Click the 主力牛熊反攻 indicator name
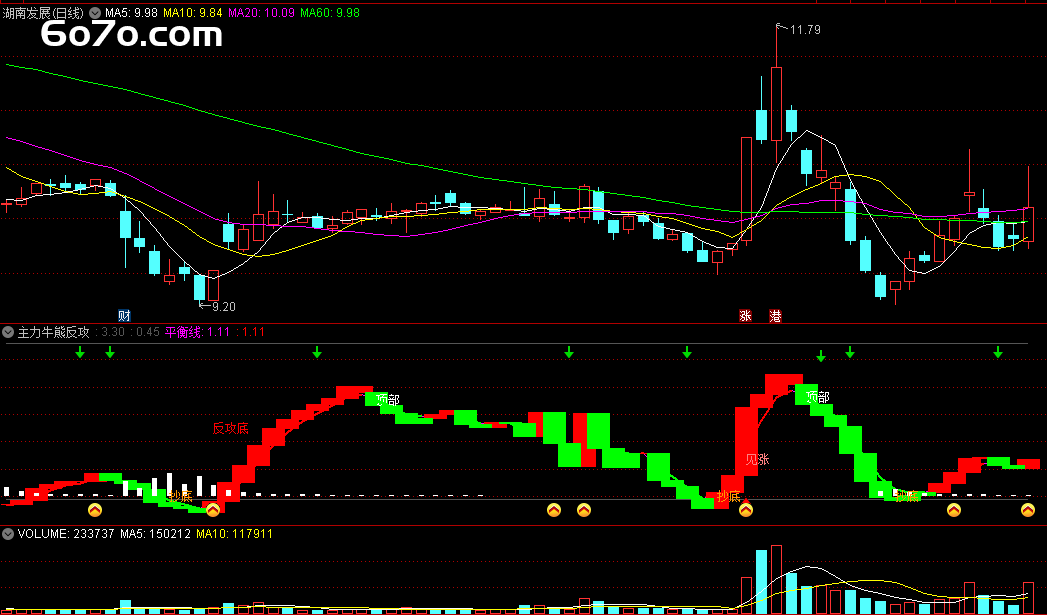1047x615 pixels. tap(53, 332)
